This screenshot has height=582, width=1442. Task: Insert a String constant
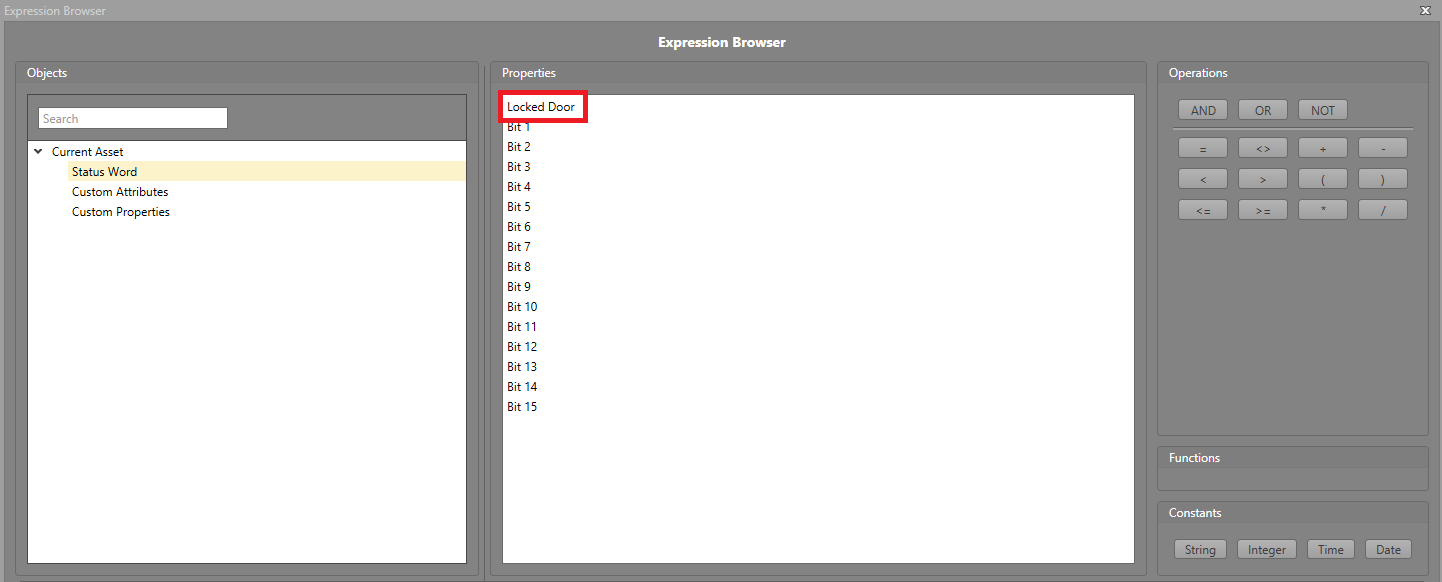tap(1200, 549)
